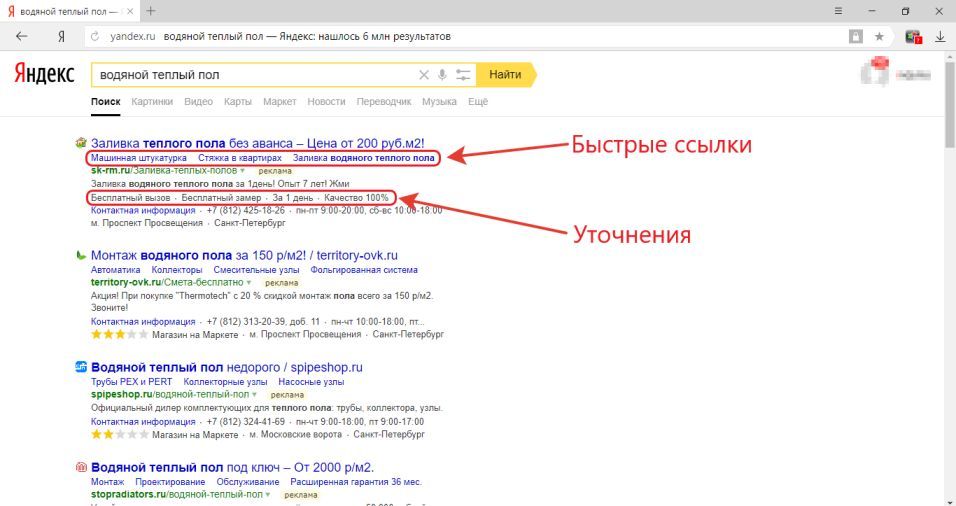Open the Водяной теплый пол недорого result
Viewport: 956px width, 506px height.
tap(227, 368)
